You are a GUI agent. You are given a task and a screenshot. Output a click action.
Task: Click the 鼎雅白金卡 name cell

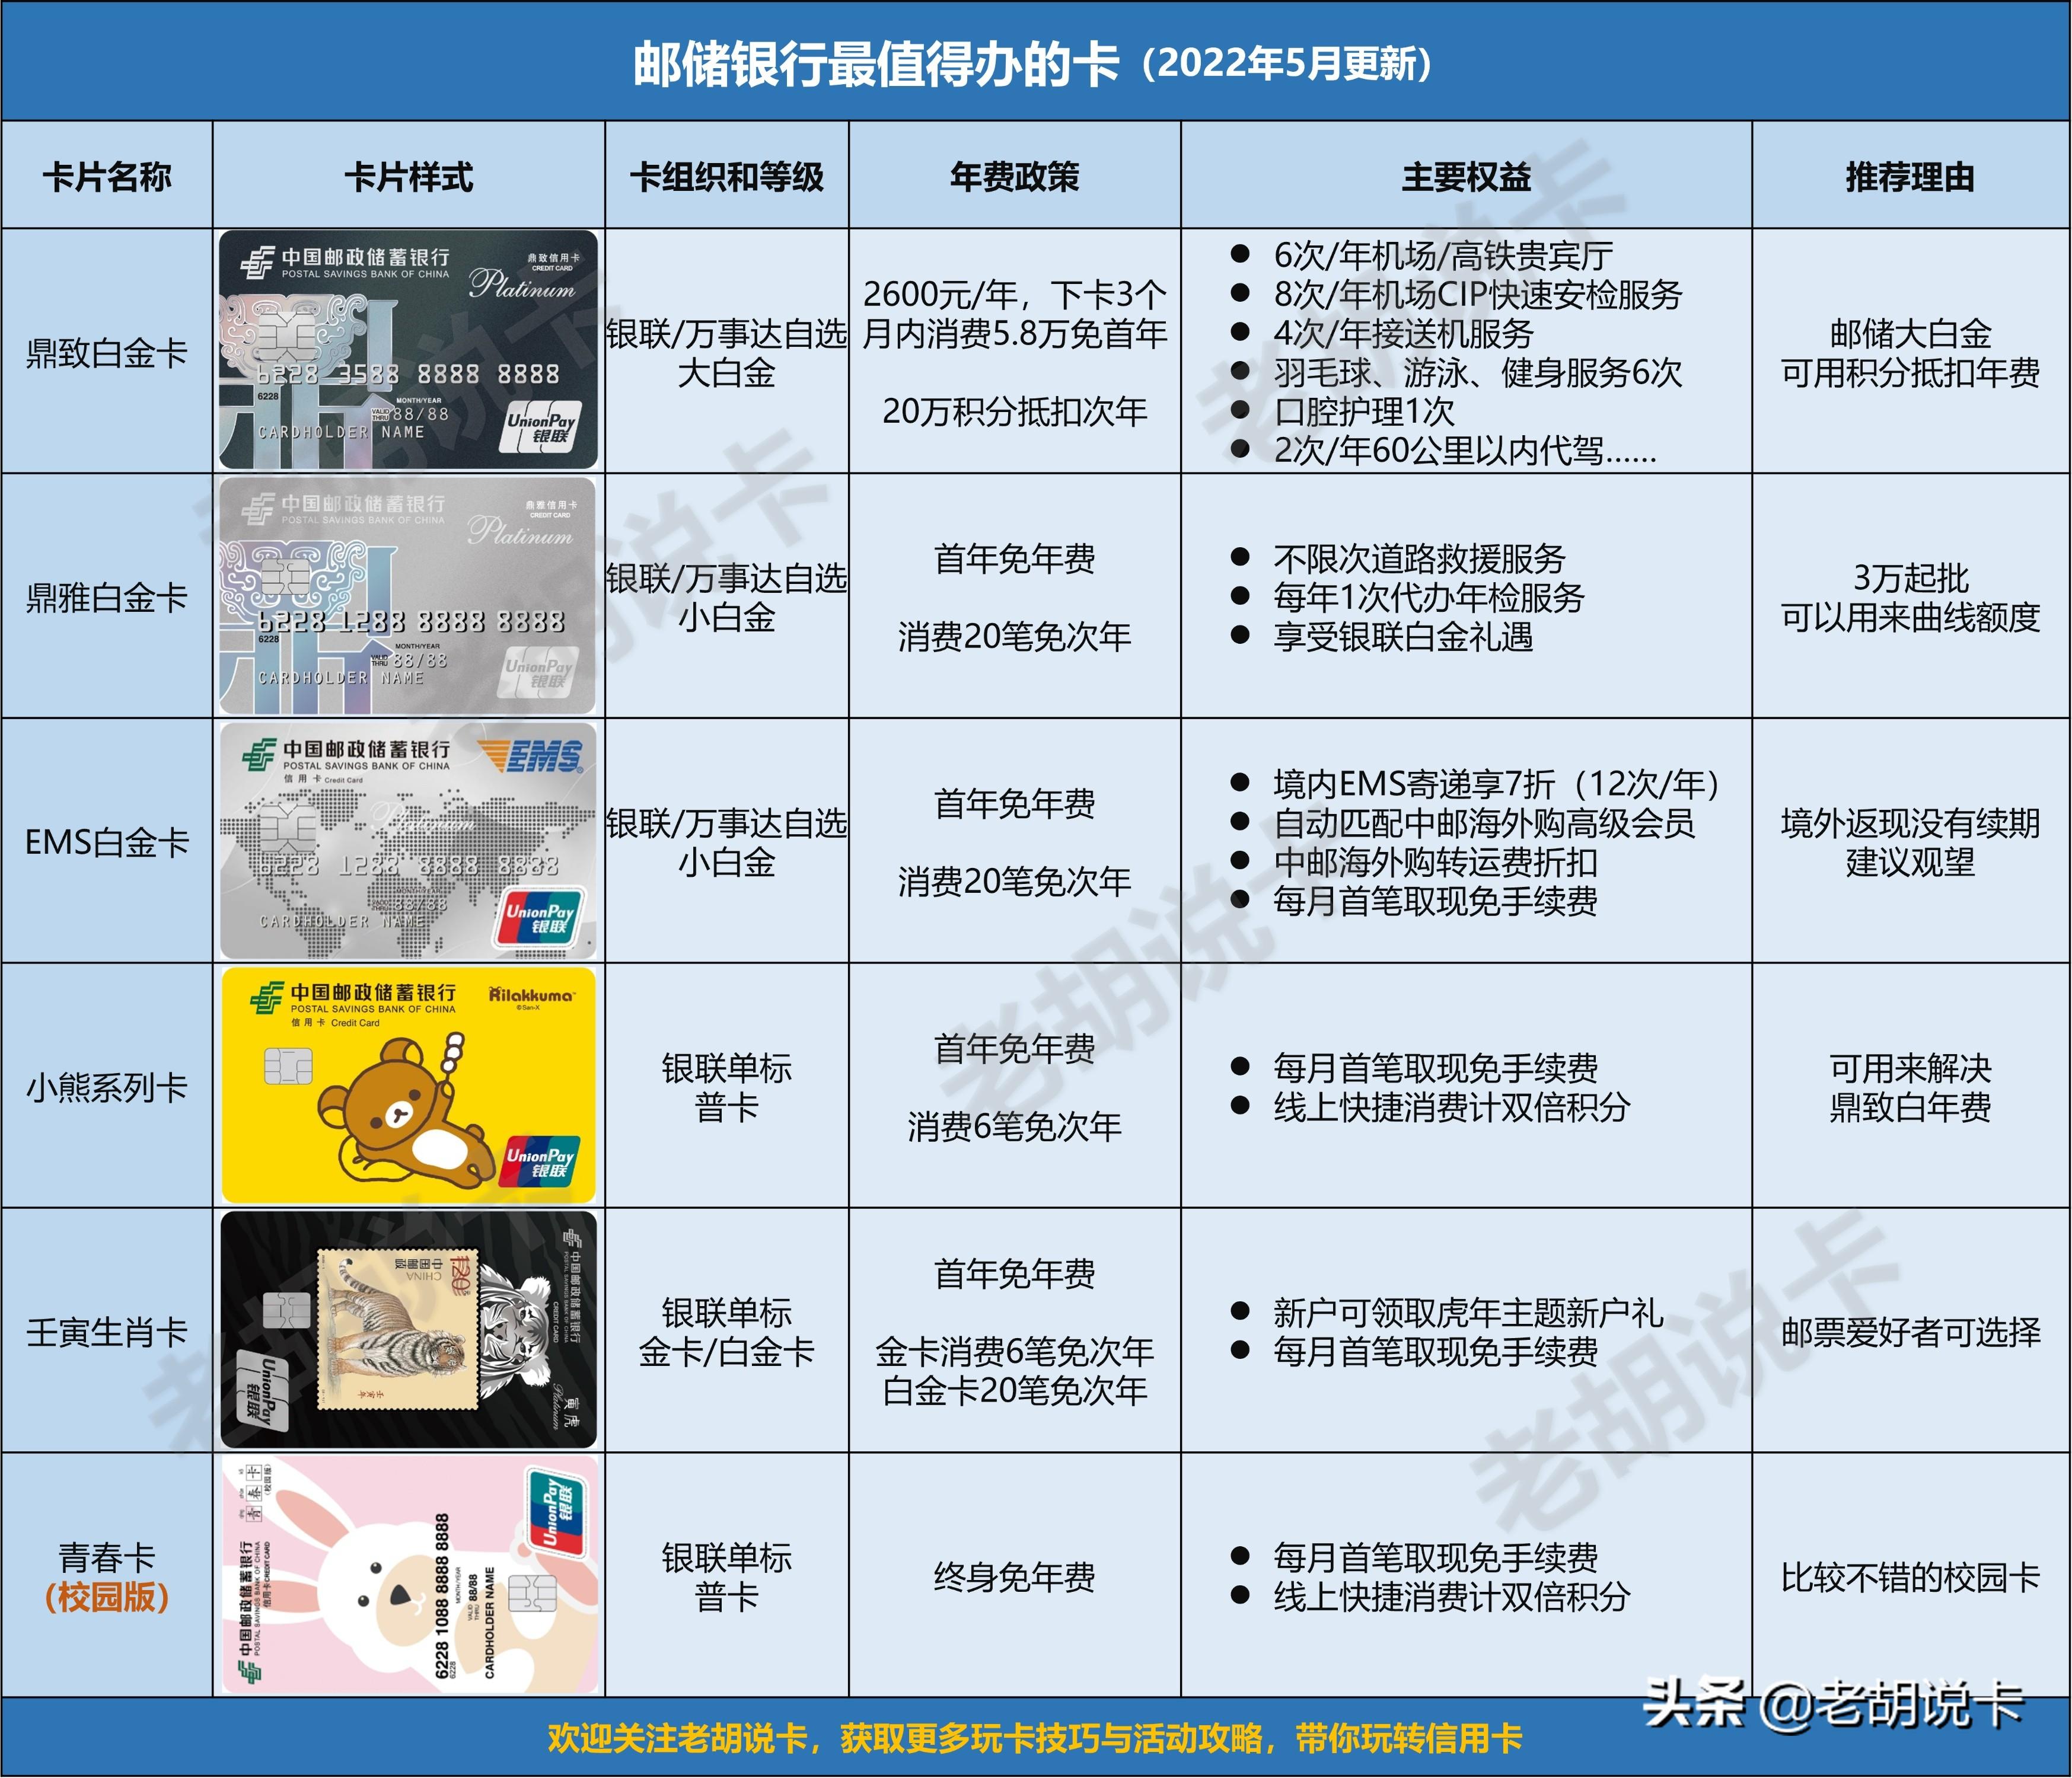[x=107, y=597]
